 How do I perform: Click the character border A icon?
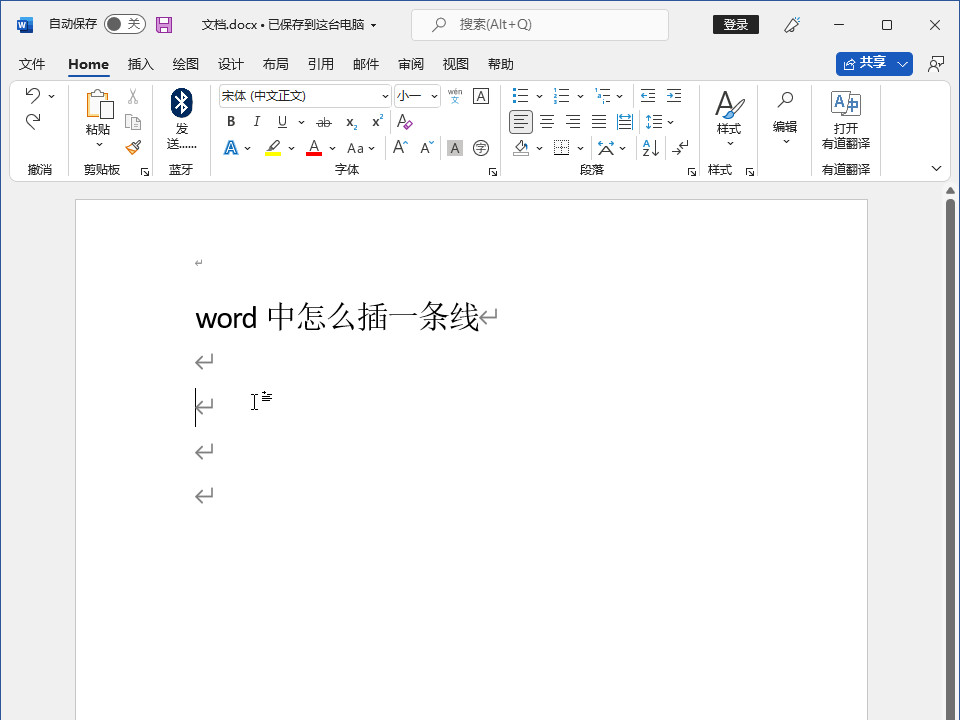click(481, 96)
